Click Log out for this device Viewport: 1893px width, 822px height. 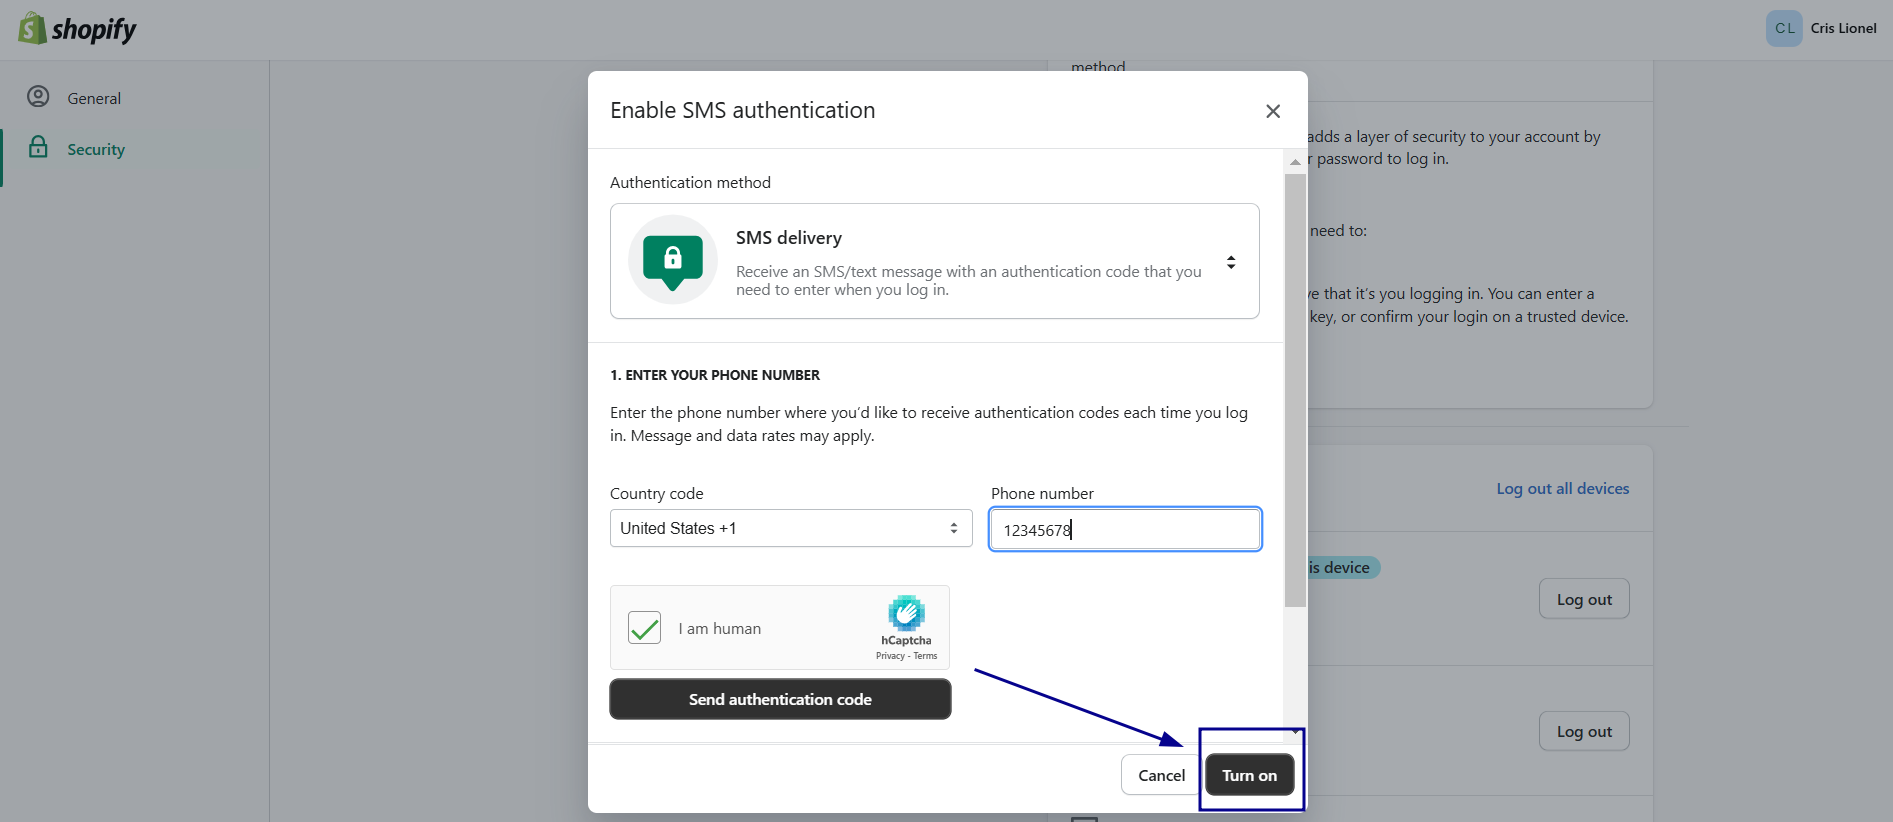[x=1584, y=599]
